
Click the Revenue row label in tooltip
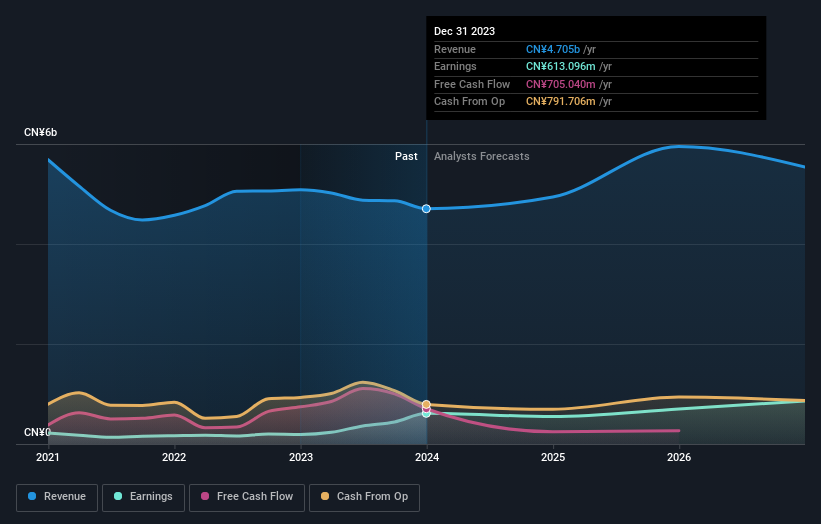(x=455, y=49)
